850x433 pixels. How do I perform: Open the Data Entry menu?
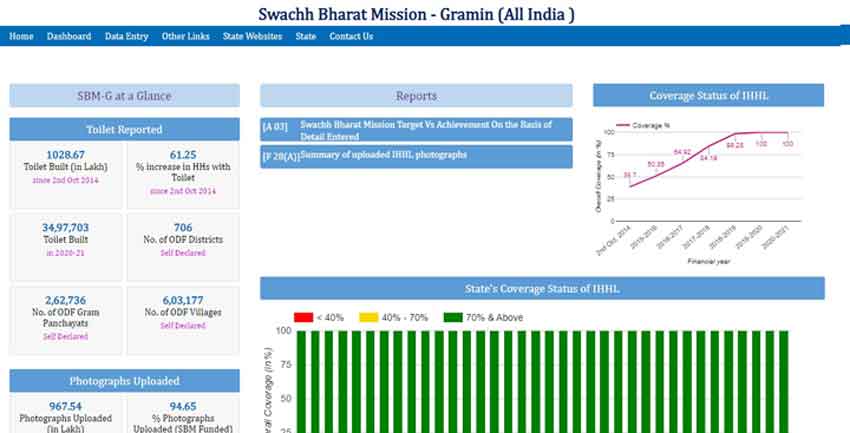(x=126, y=36)
